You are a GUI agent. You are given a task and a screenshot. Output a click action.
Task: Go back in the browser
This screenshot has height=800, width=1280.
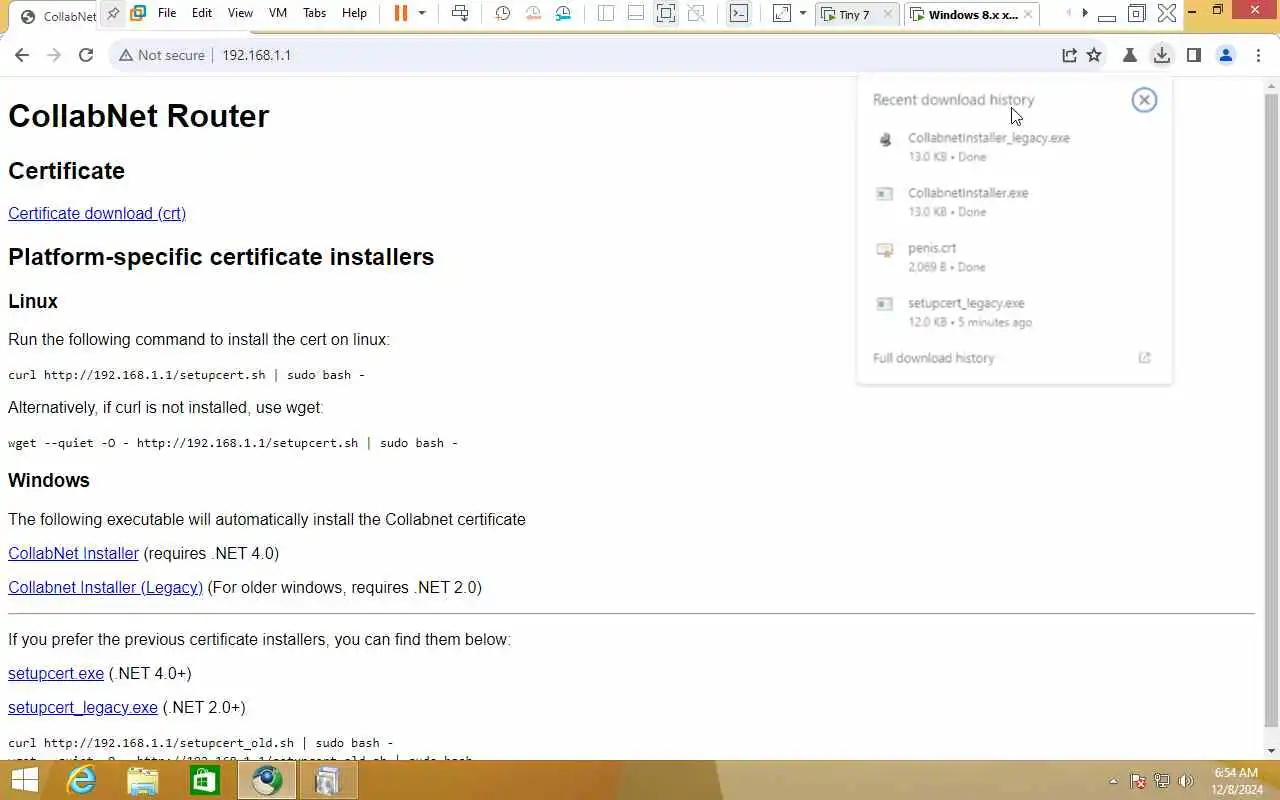tap(22, 55)
